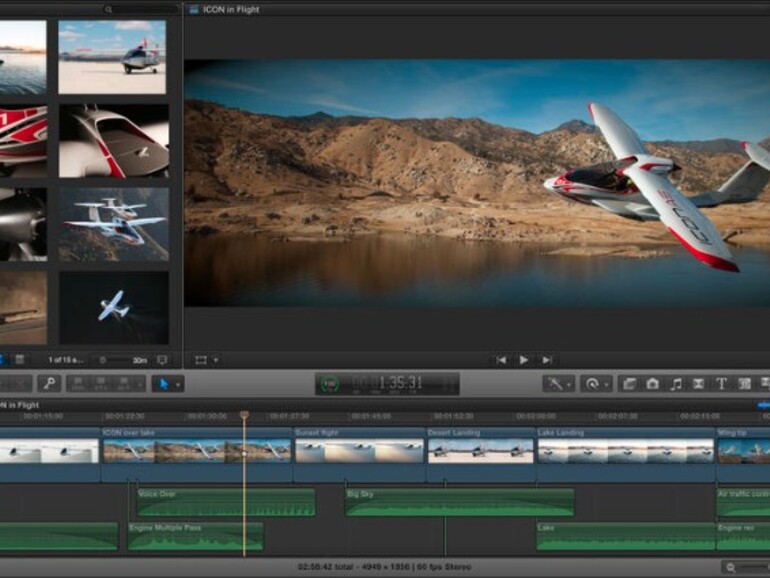Expand the Retime menu arrow

[606, 385]
